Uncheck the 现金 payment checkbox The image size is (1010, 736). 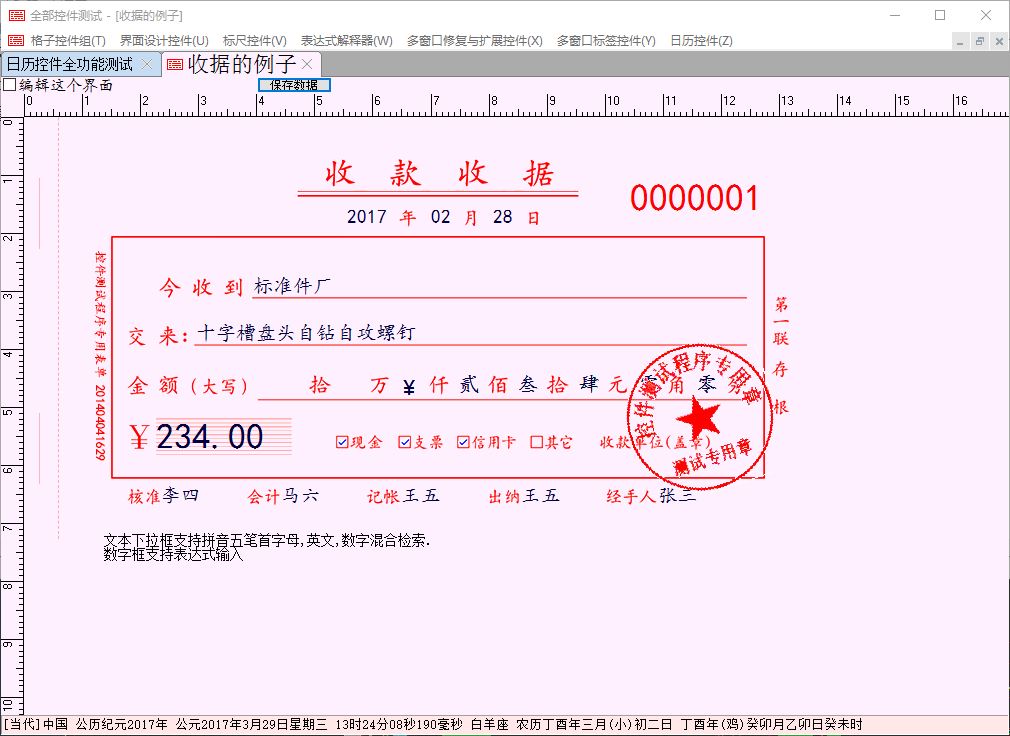click(x=342, y=442)
